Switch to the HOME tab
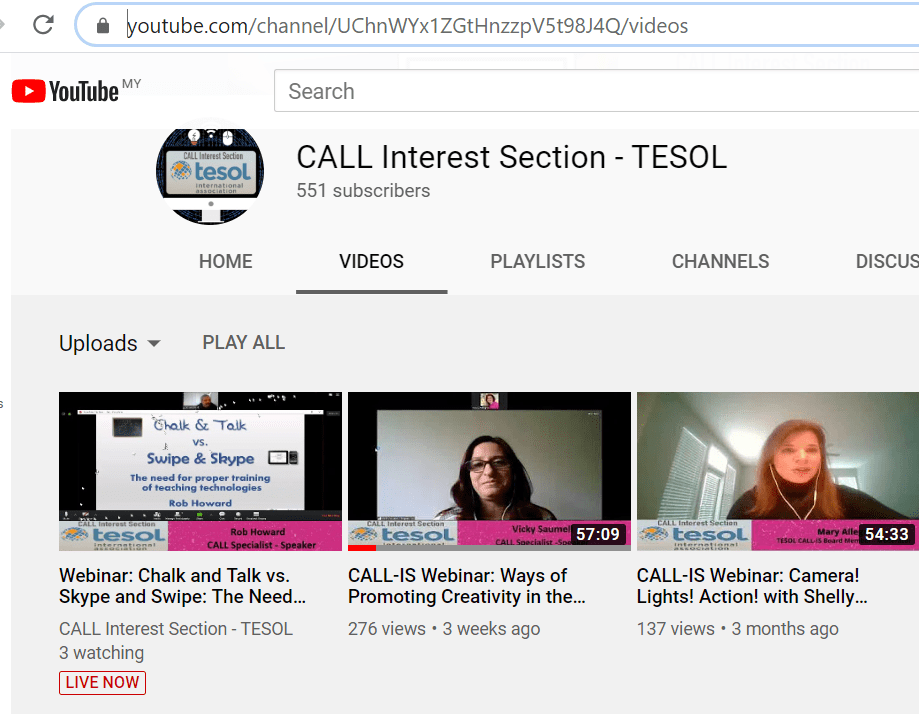919x714 pixels. (226, 261)
